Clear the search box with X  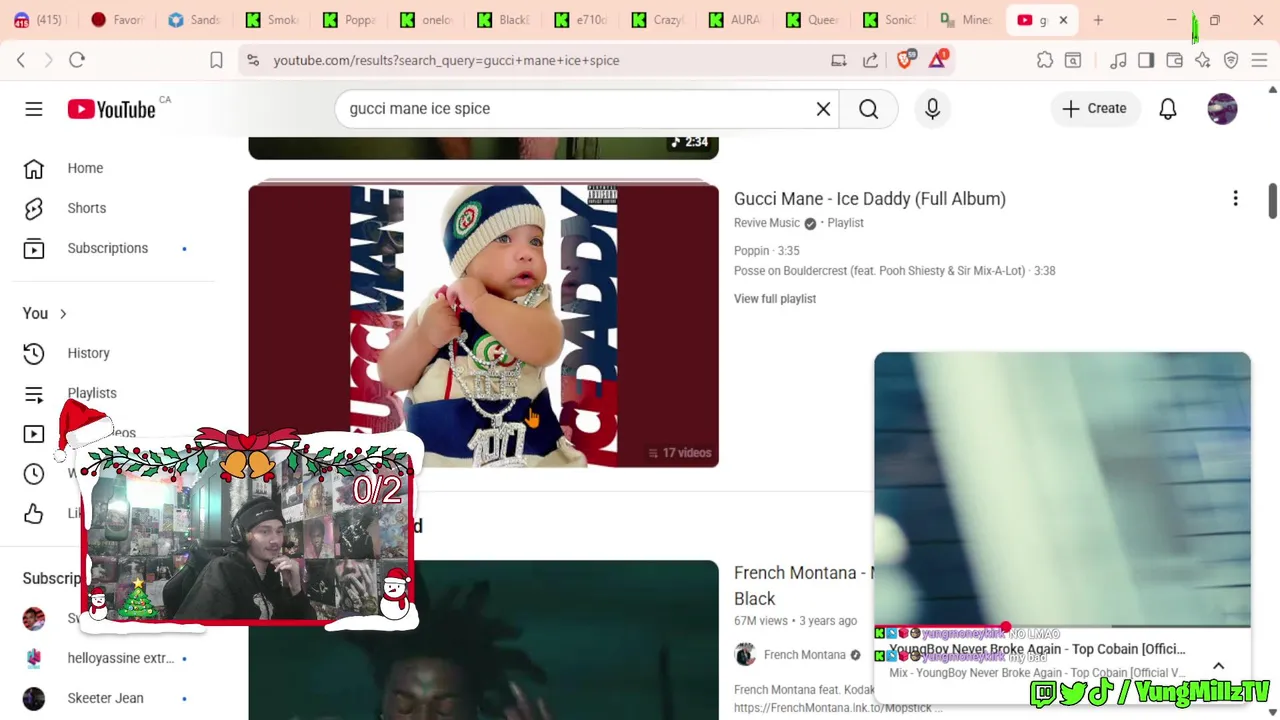(x=823, y=109)
